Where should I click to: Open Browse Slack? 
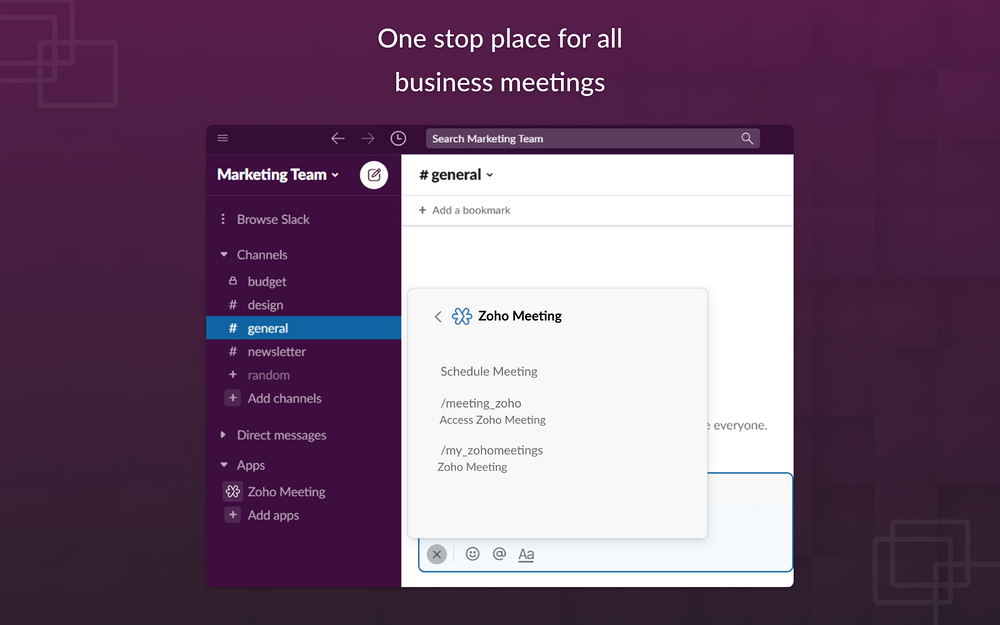click(x=273, y=219)
